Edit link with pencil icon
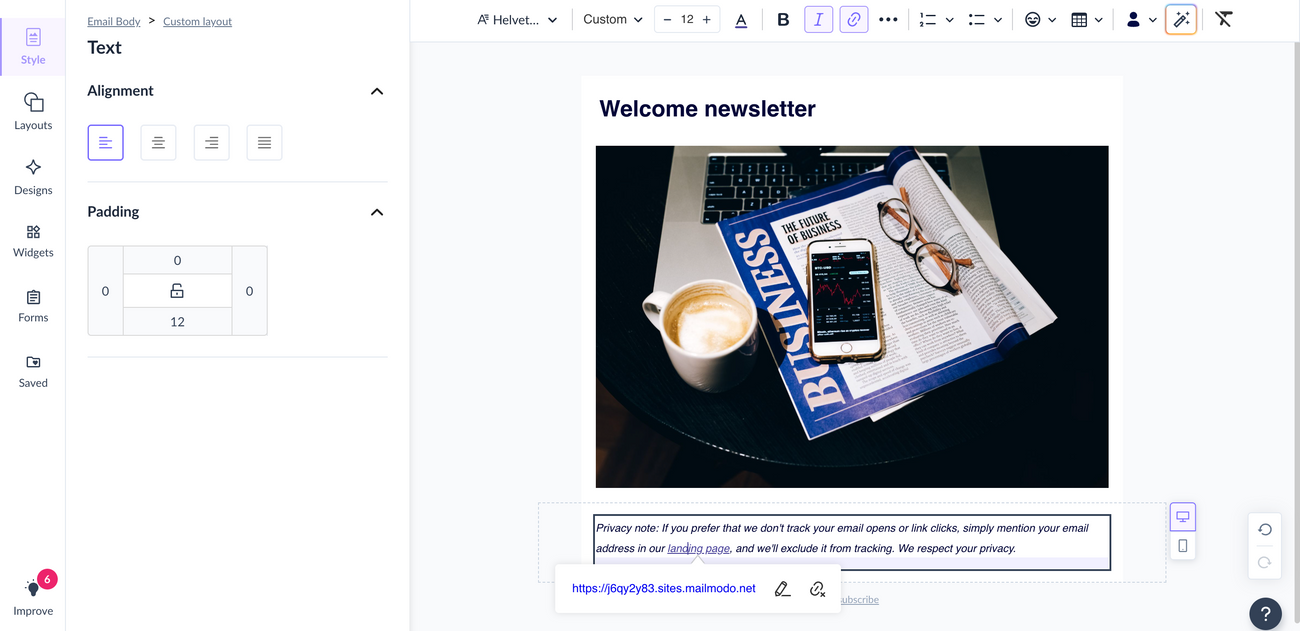 783,589
